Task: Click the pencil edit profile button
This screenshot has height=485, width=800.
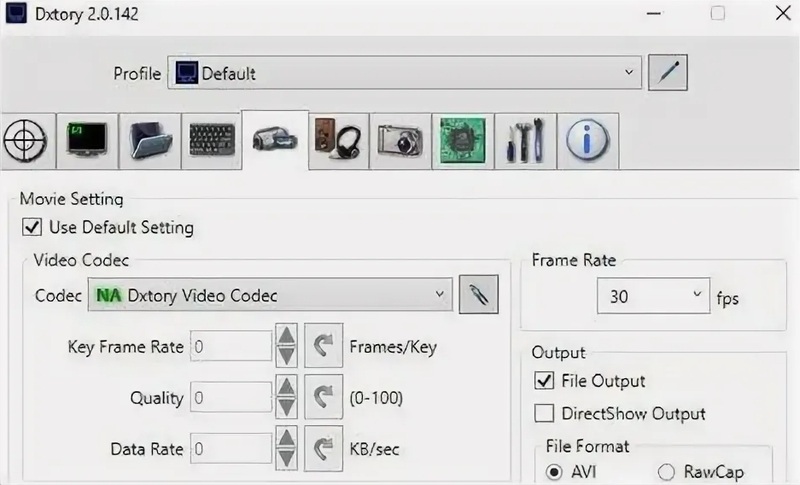Action: click(668, 73)
